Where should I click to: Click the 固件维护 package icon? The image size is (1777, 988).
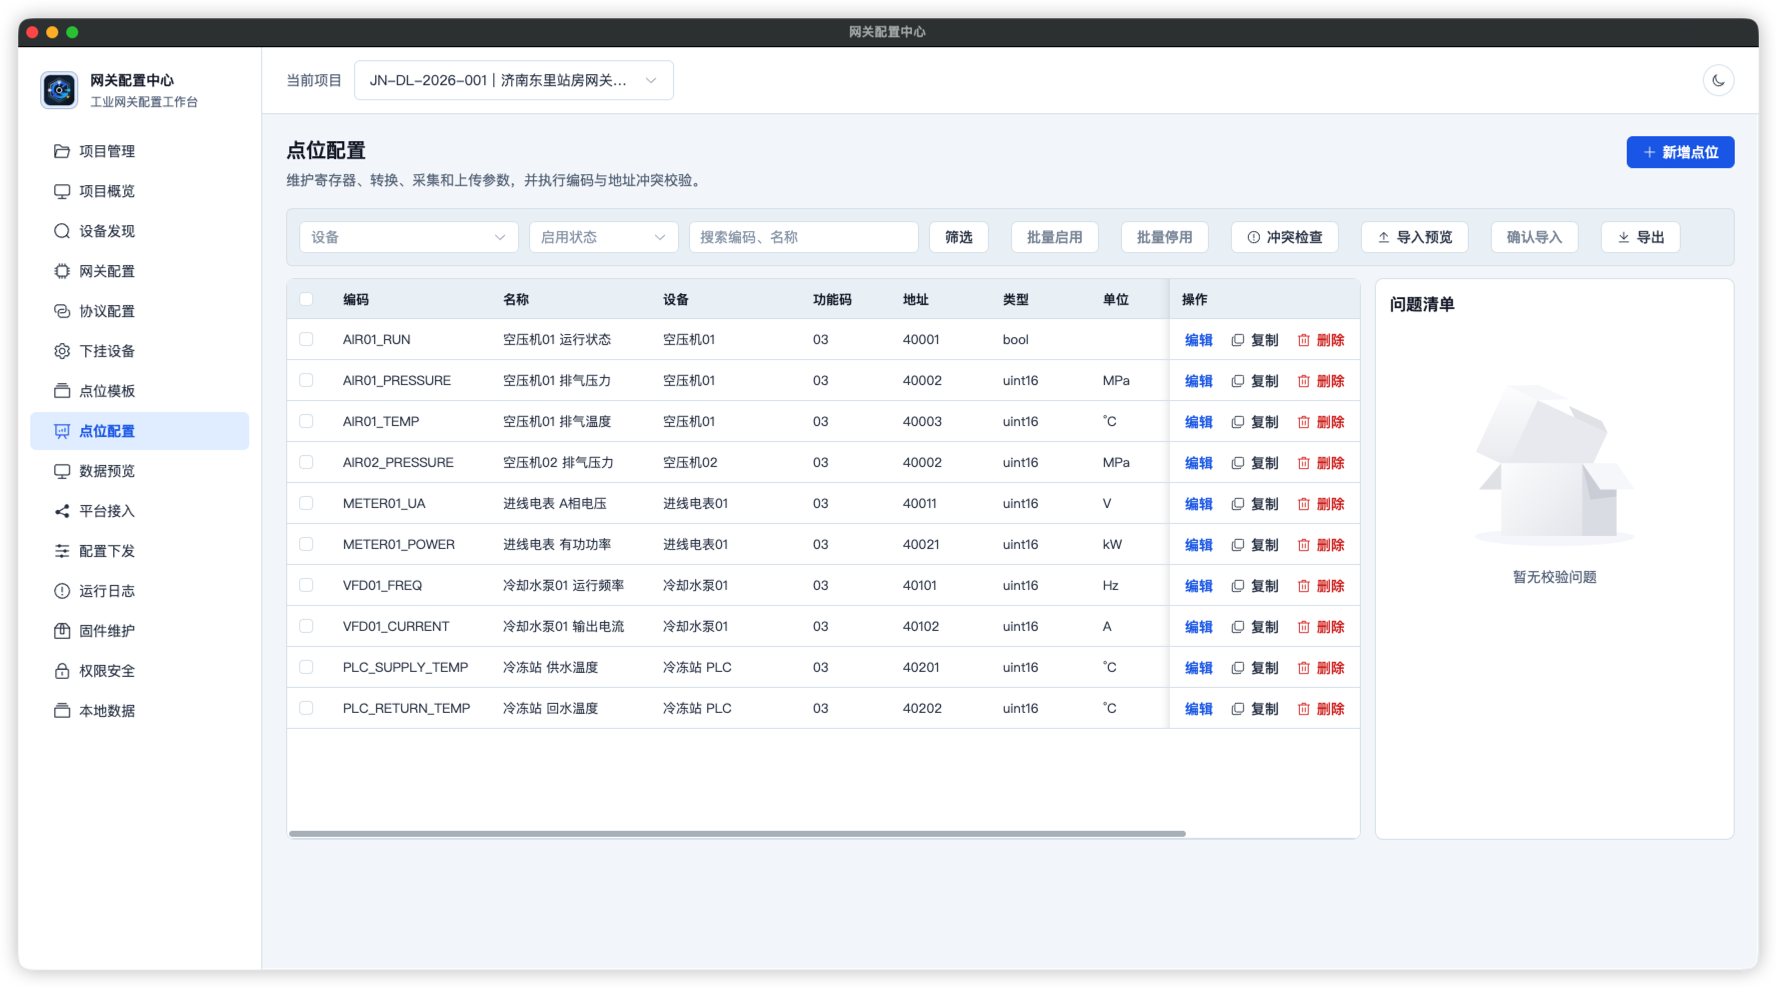click(x=62, y=631)
